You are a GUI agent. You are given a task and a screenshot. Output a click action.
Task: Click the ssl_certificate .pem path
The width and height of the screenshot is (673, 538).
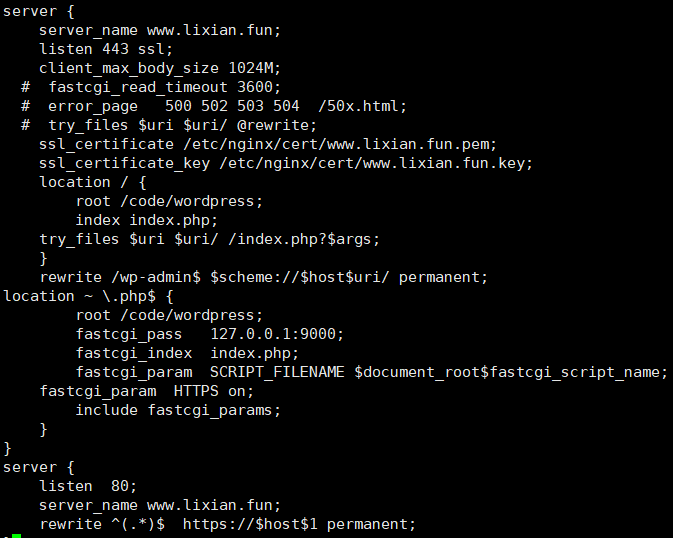coord(340,145)
